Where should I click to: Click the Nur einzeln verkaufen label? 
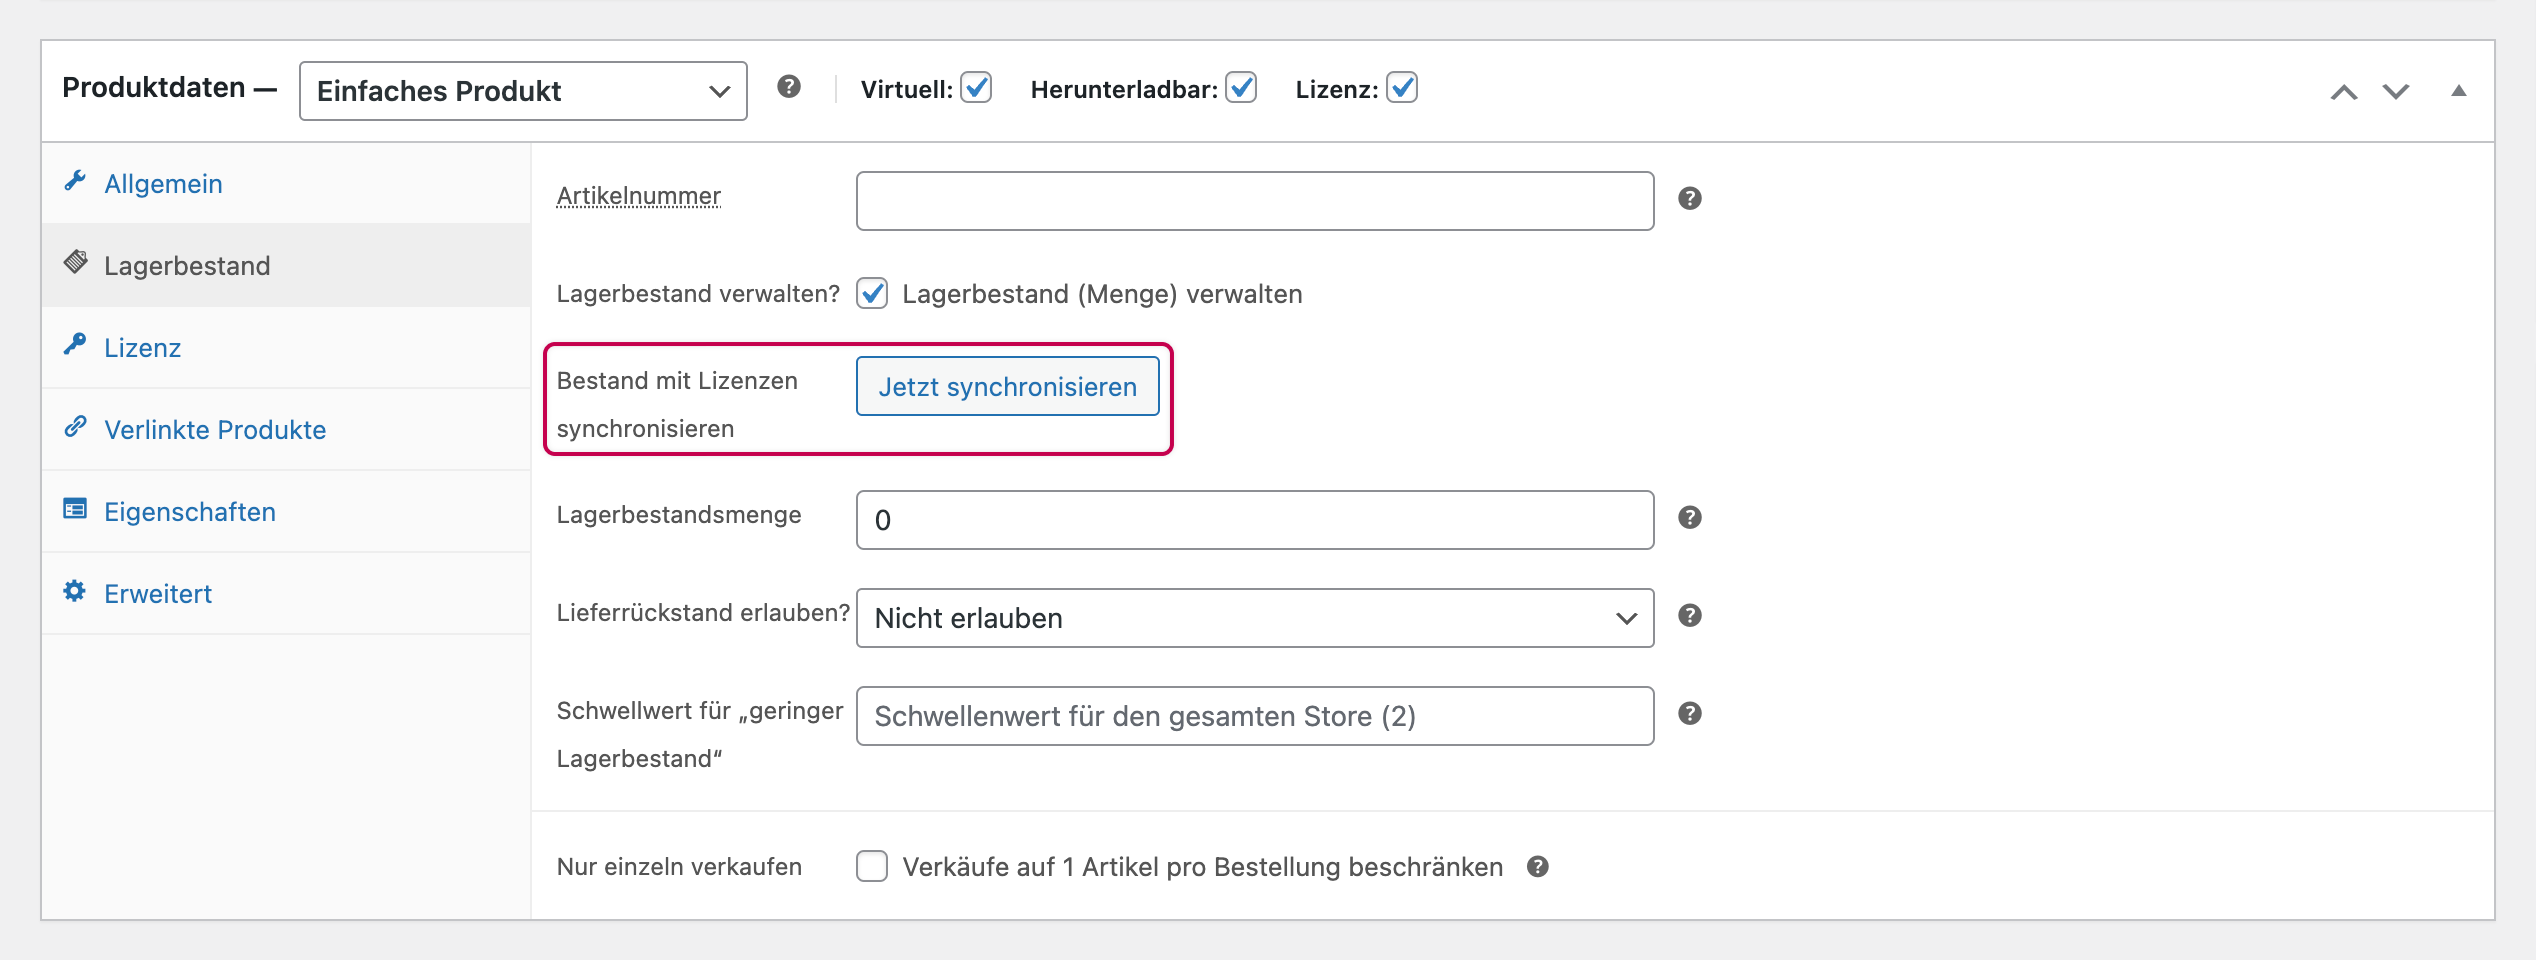[679, 867]
